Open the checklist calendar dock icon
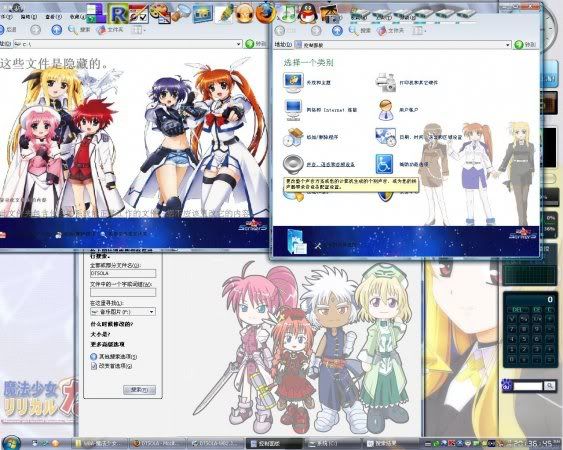This screenshot has width=563, height=450. [x=139, y=14]
